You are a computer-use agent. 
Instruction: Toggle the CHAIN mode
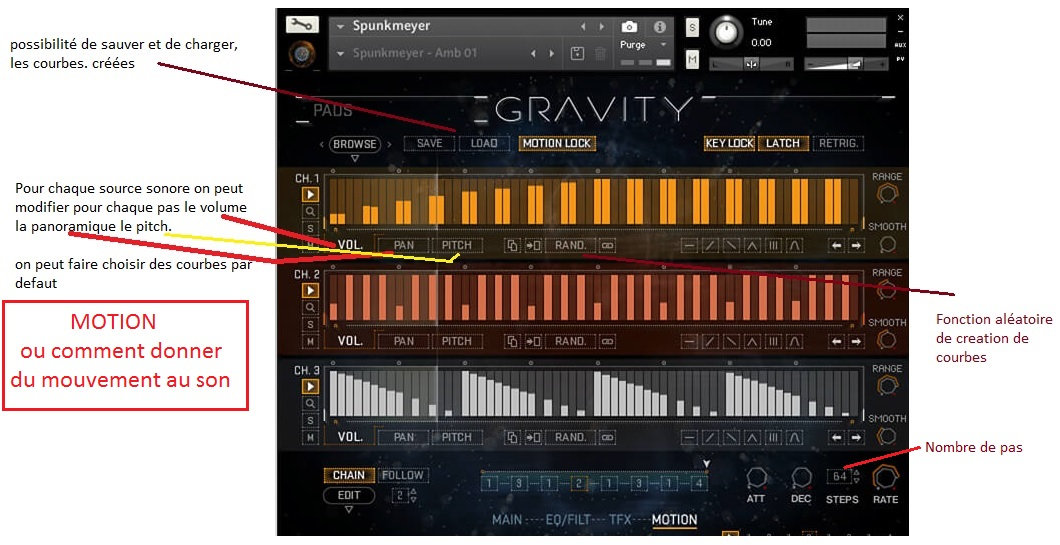(349, 475)
